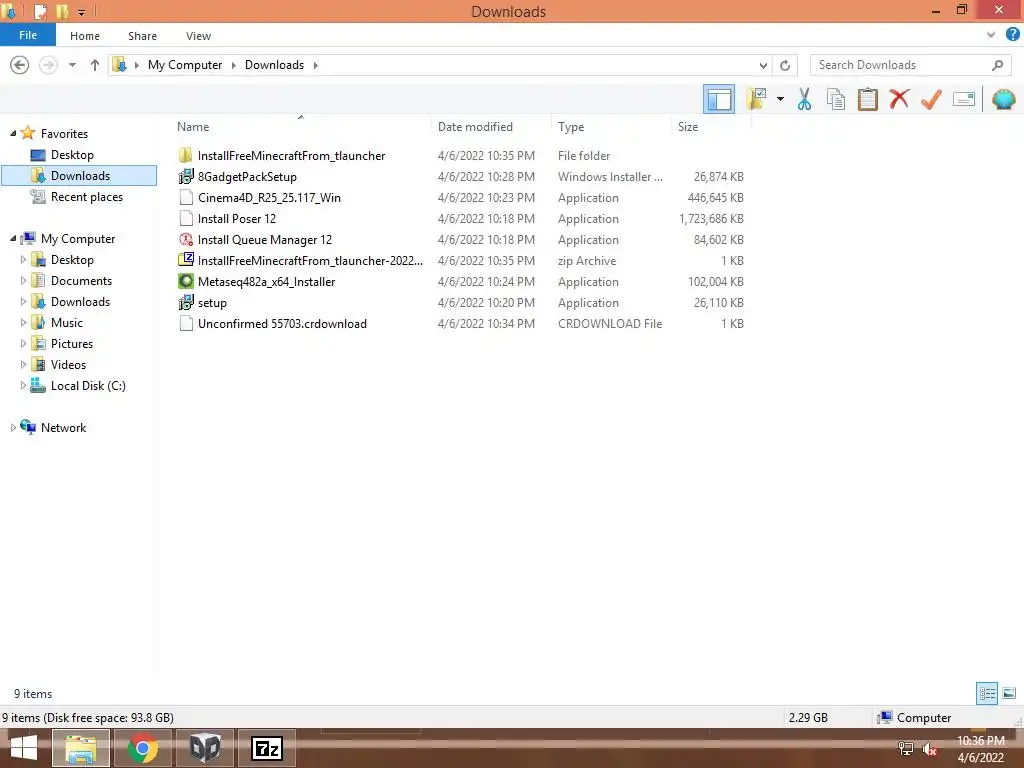The height and width of the screenshot is (768, 1024).
Task: Click the Refresh button
Action: (x=785, y=65)
